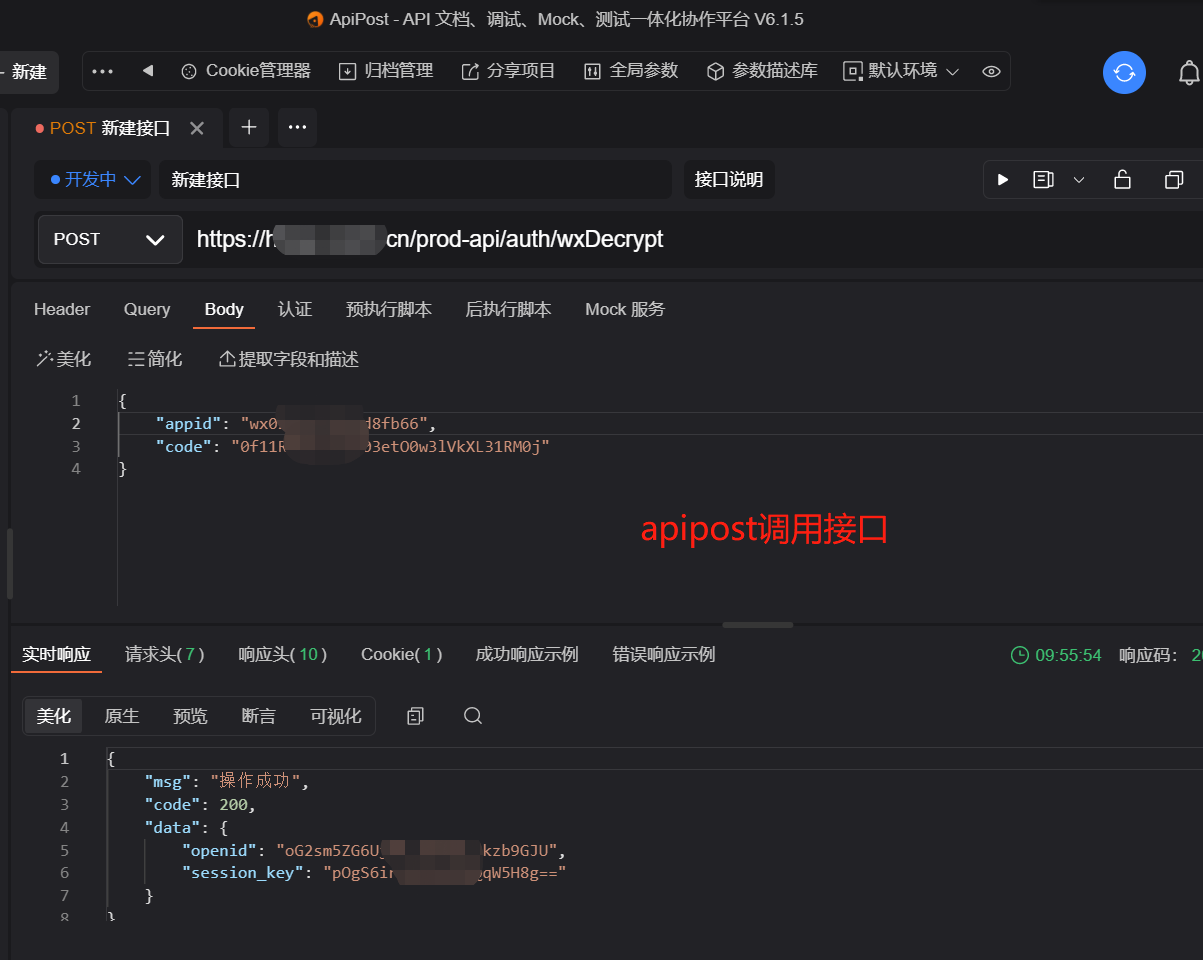Select the Body tab
This screenshot has height=960, width=1203.
(224, 309)
